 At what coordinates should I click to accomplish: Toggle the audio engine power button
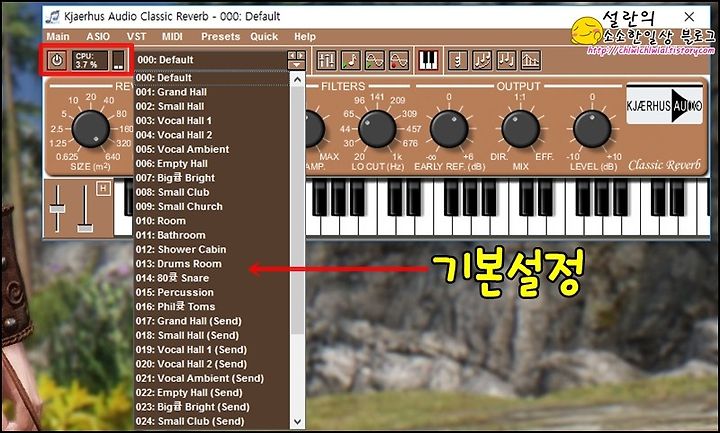[x=57, y=60]
